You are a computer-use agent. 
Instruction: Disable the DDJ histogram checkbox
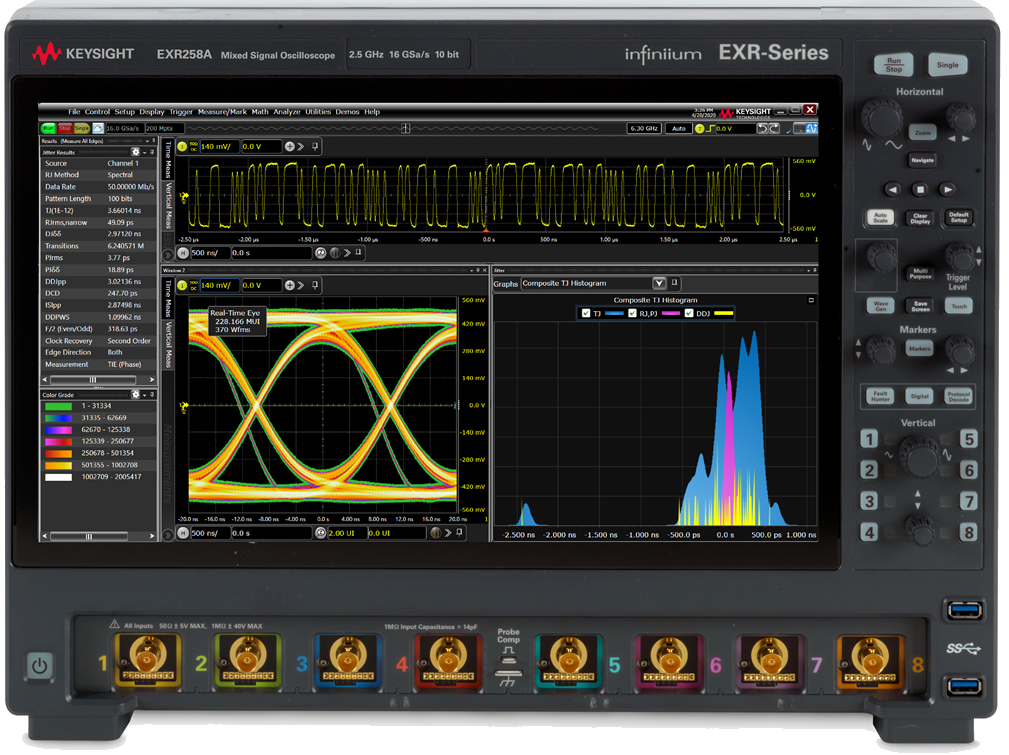690,313
